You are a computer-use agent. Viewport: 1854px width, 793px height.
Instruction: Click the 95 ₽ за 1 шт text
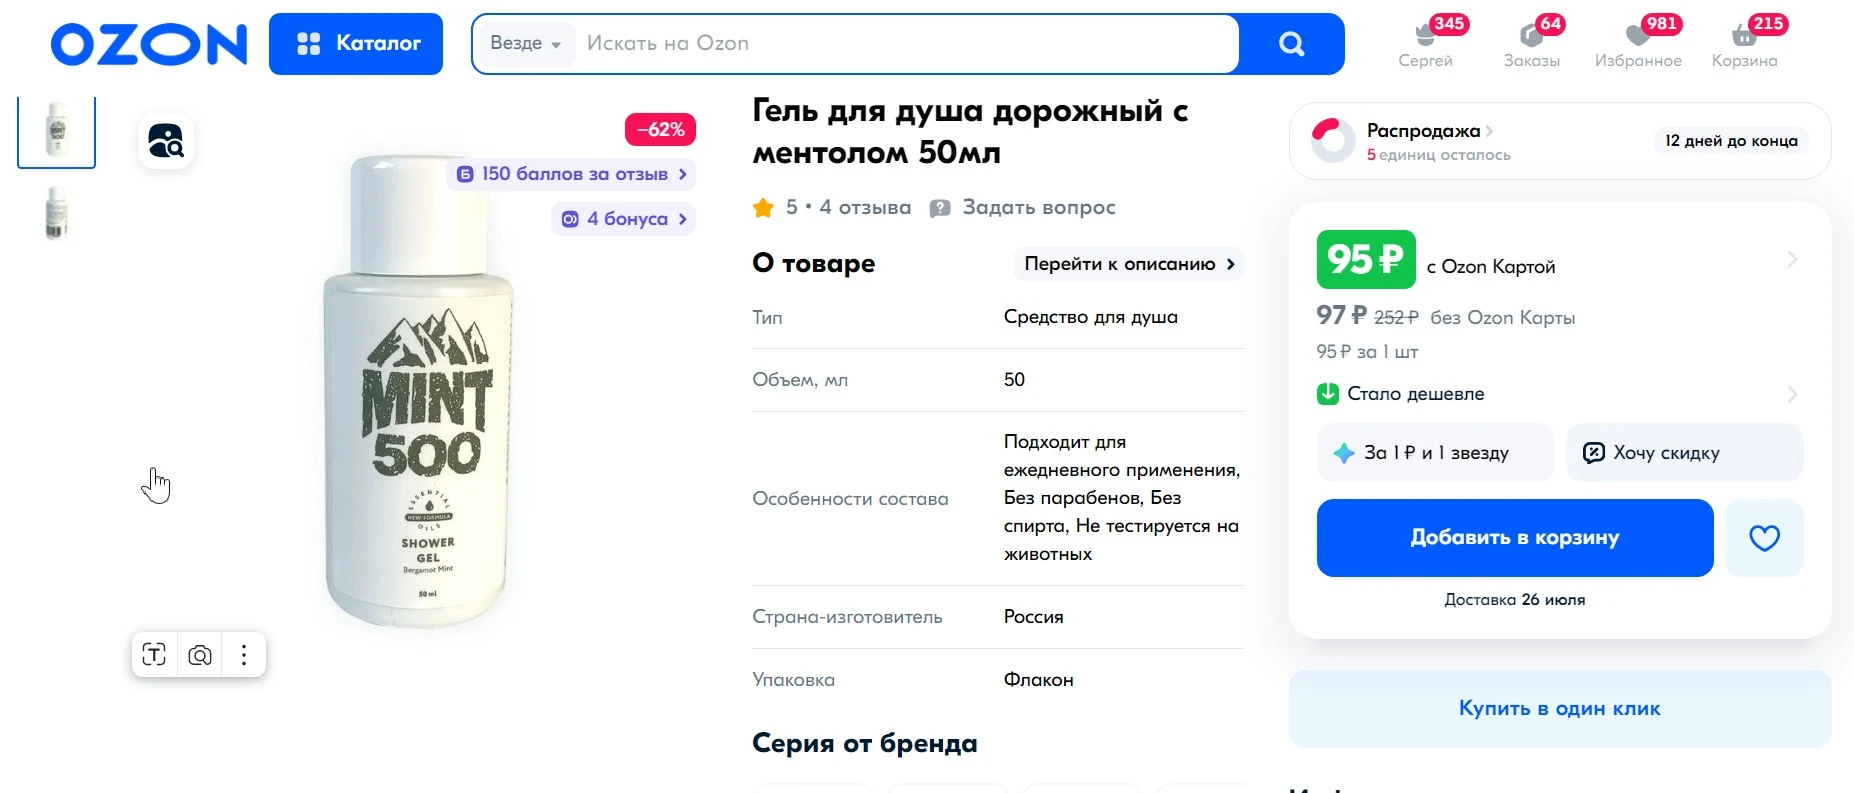[x=1368, y=352]
